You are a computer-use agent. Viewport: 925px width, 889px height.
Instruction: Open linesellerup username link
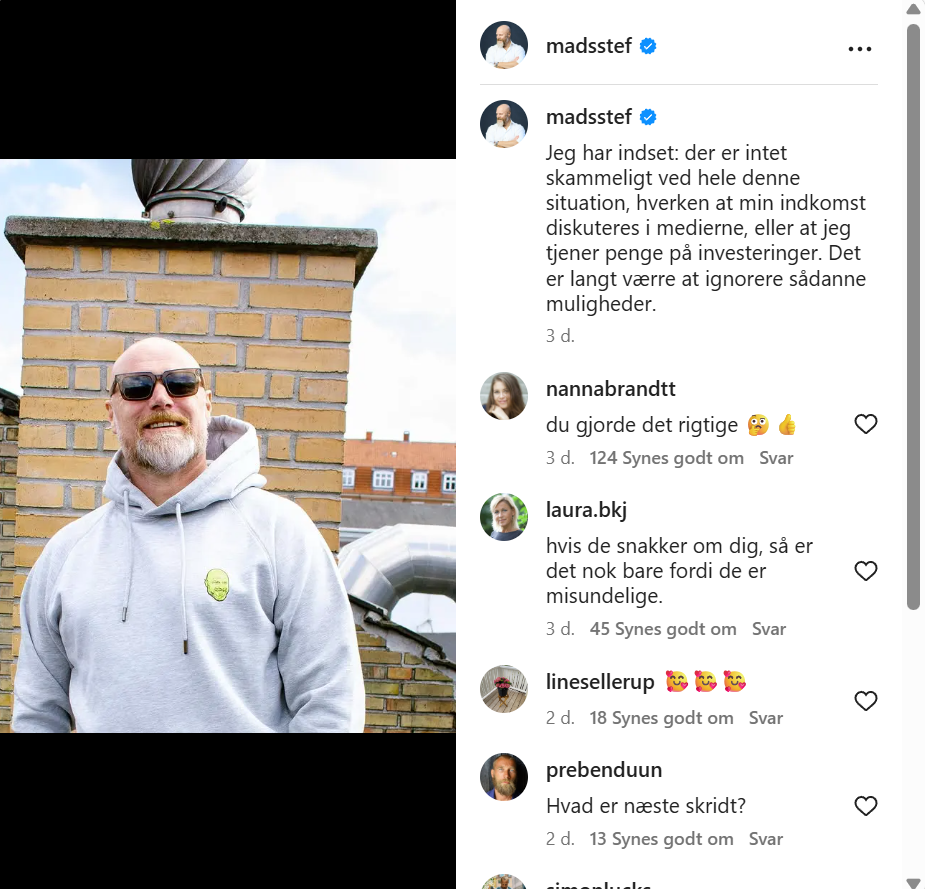(600, 682)
